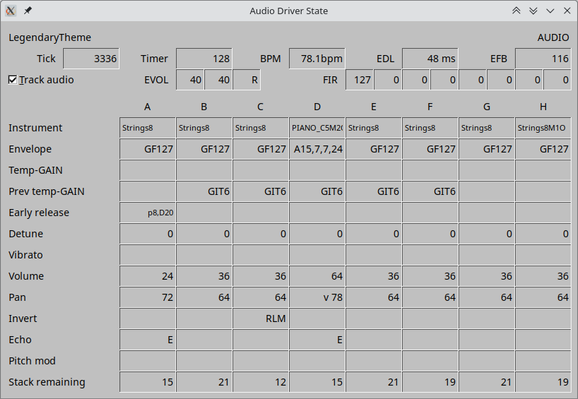Click channel C Invert cell RLM

[x=261, y=319]
